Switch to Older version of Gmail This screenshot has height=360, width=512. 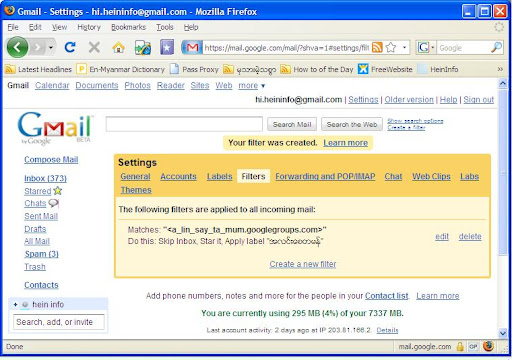(409, 99)
